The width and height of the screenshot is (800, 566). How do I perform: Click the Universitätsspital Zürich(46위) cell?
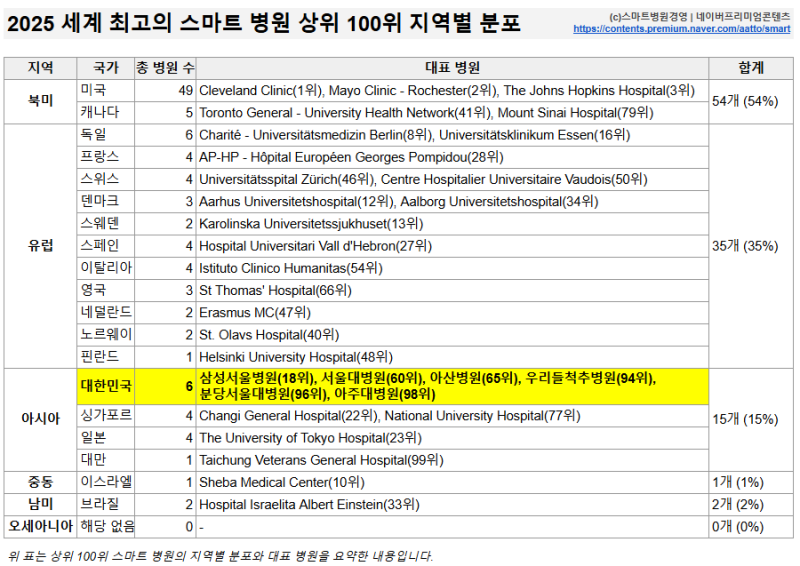tap(452, 179)
